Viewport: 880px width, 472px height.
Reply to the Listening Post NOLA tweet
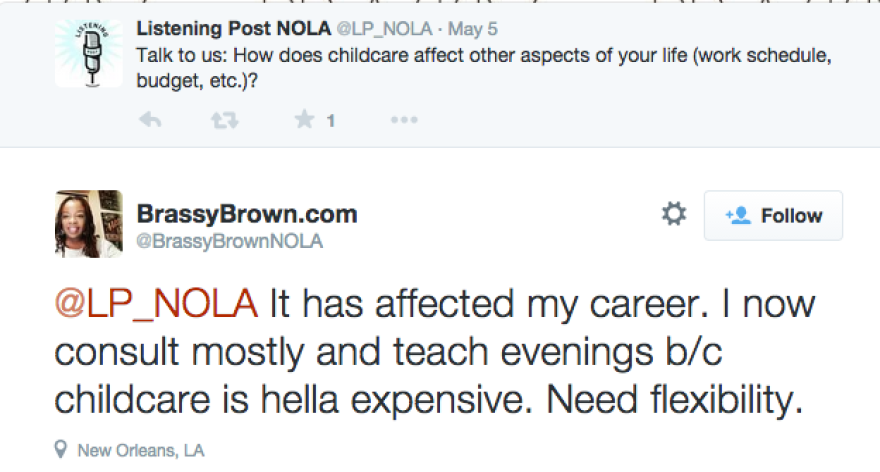(150, 120)
